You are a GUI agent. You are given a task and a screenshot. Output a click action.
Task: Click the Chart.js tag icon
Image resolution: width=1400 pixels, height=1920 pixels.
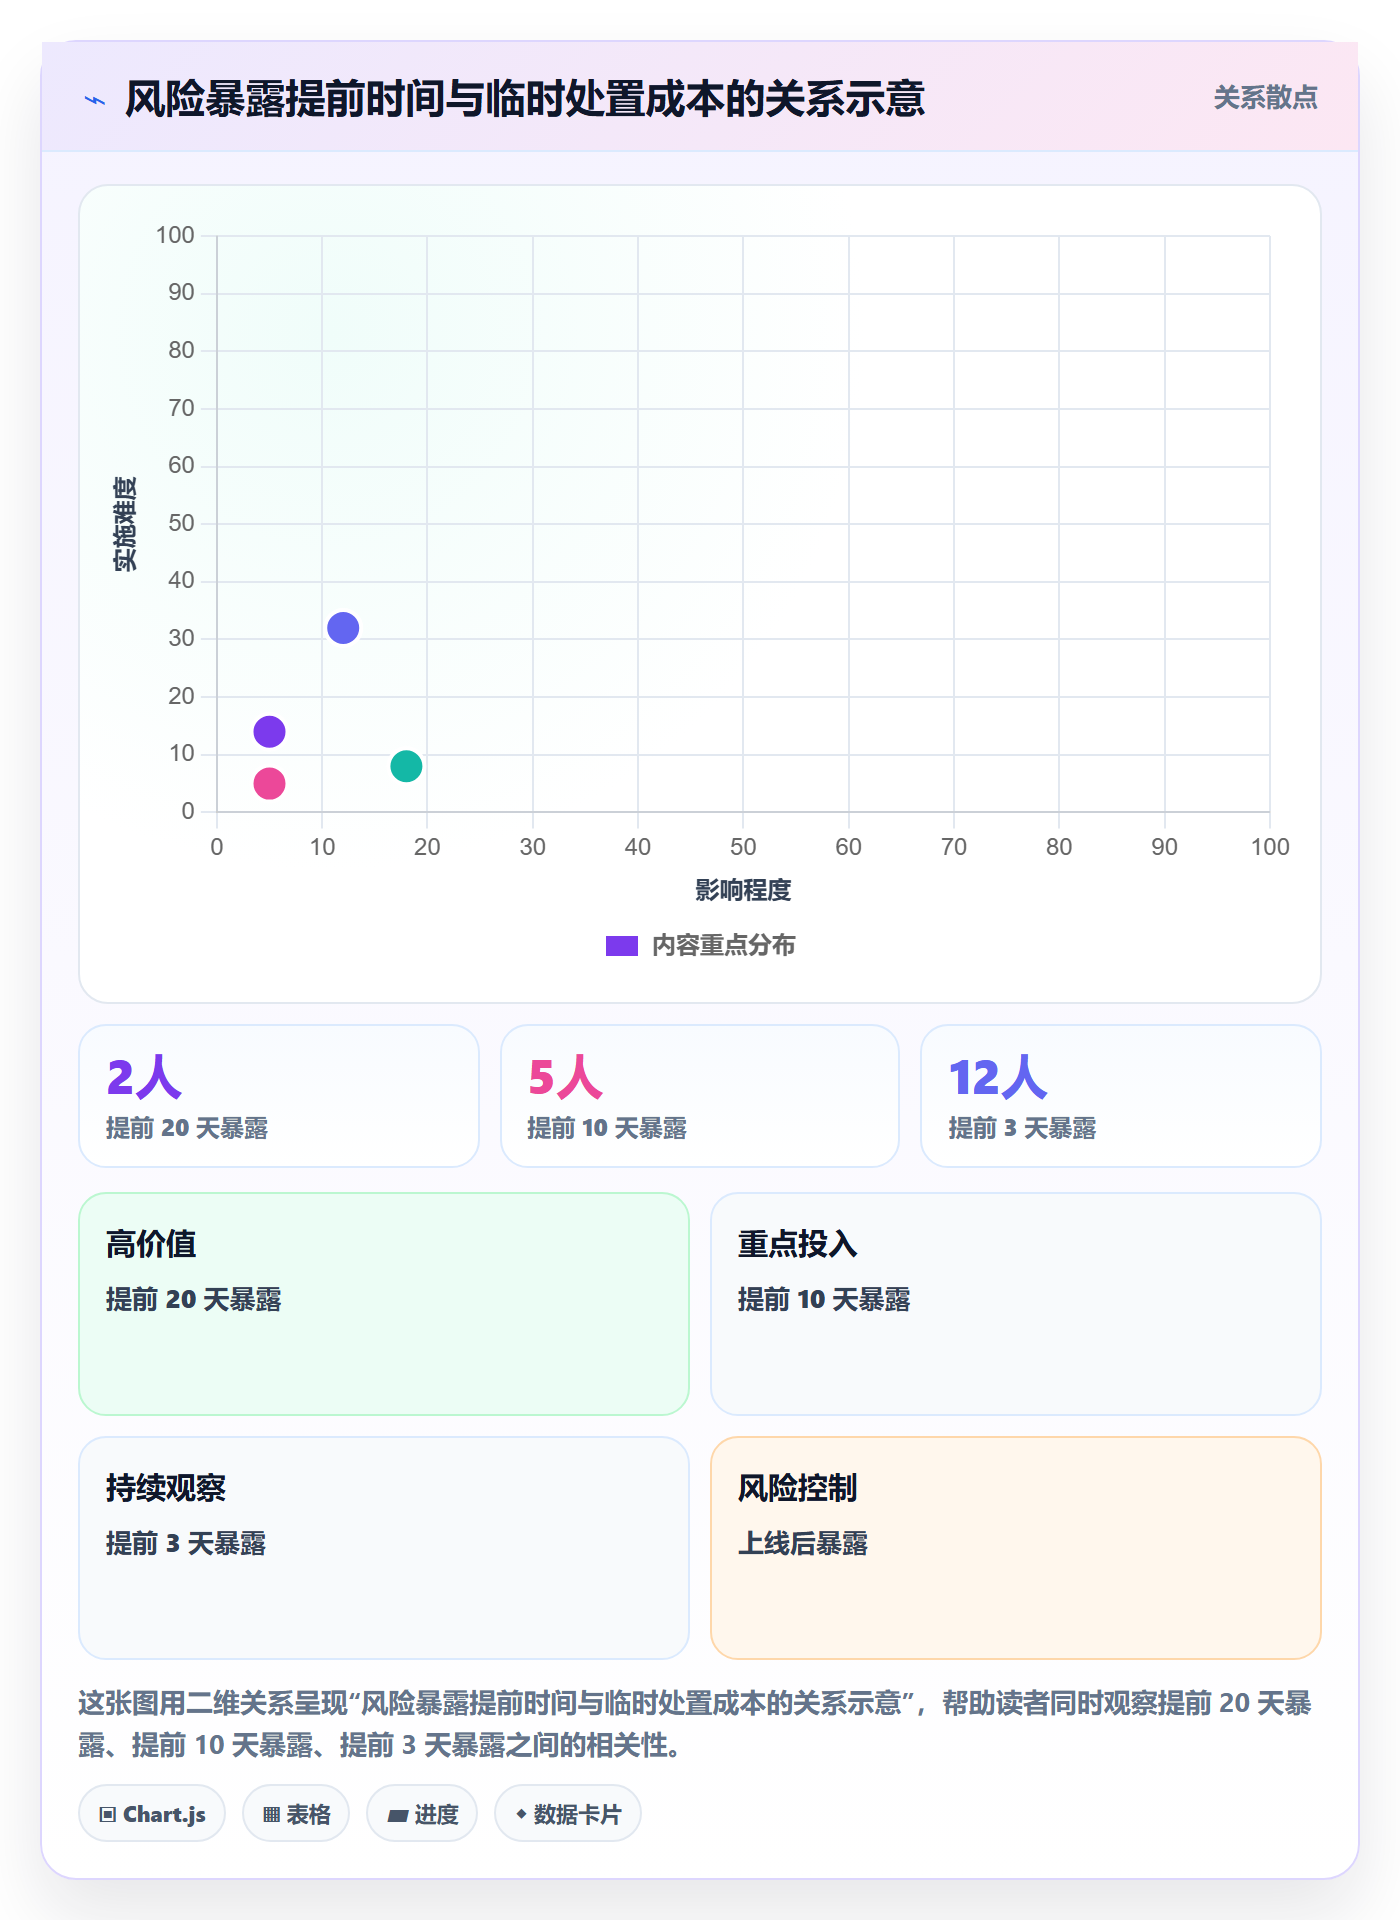pos(108,1814)
